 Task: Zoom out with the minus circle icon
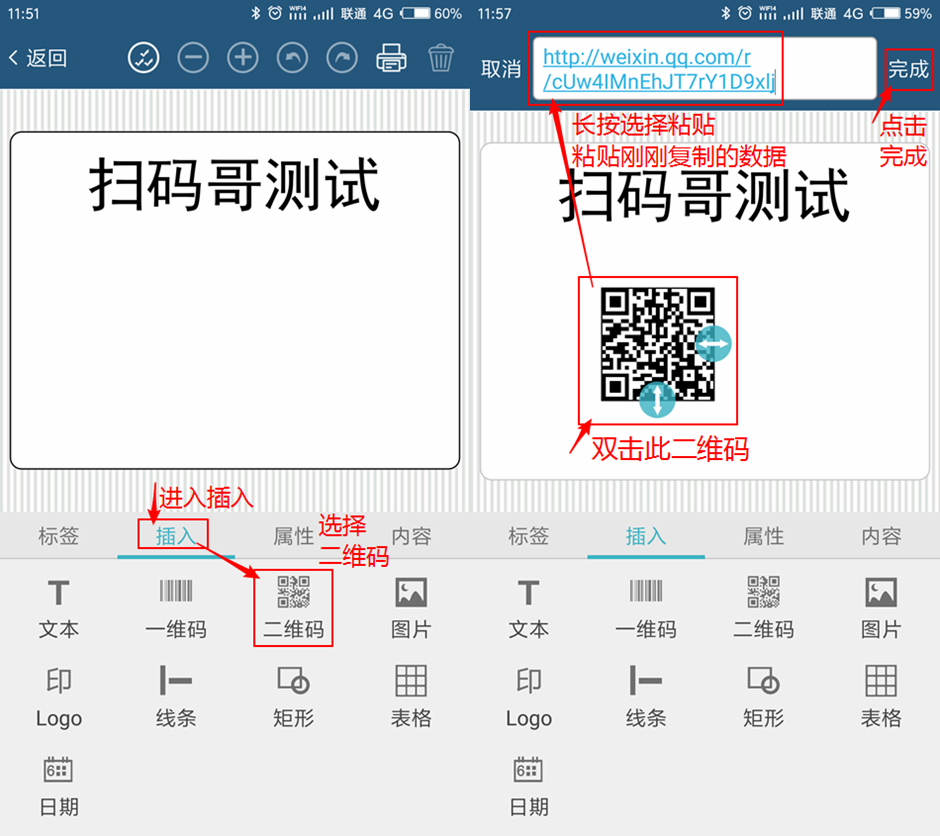tap(193, 58)
